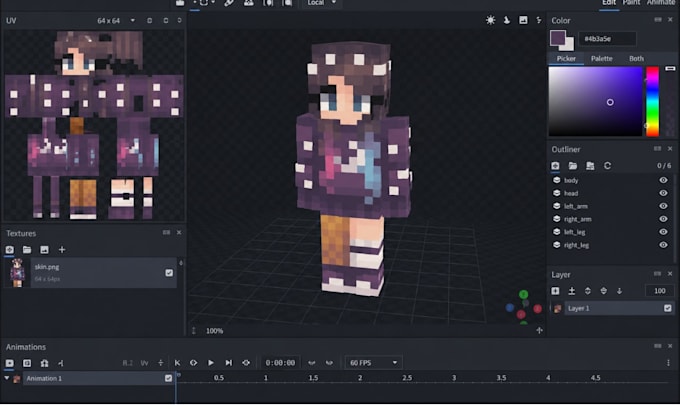Click the plus icon in Textures toolbar
Viewport: 680px width, 409px height.
tap(62, 249)
